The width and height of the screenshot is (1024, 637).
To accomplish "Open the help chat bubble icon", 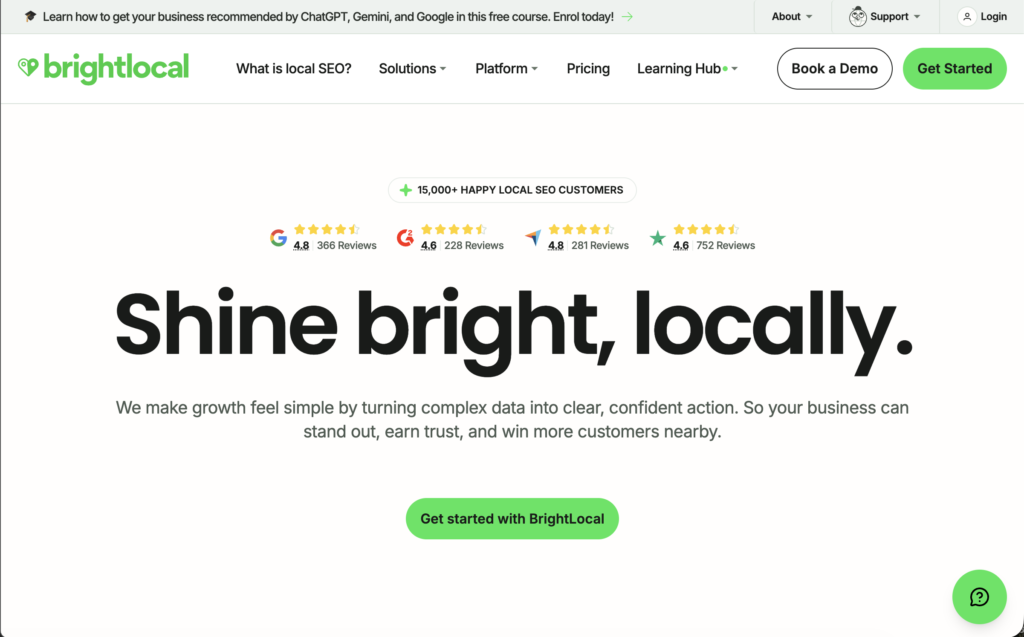I will click(979, 596).
